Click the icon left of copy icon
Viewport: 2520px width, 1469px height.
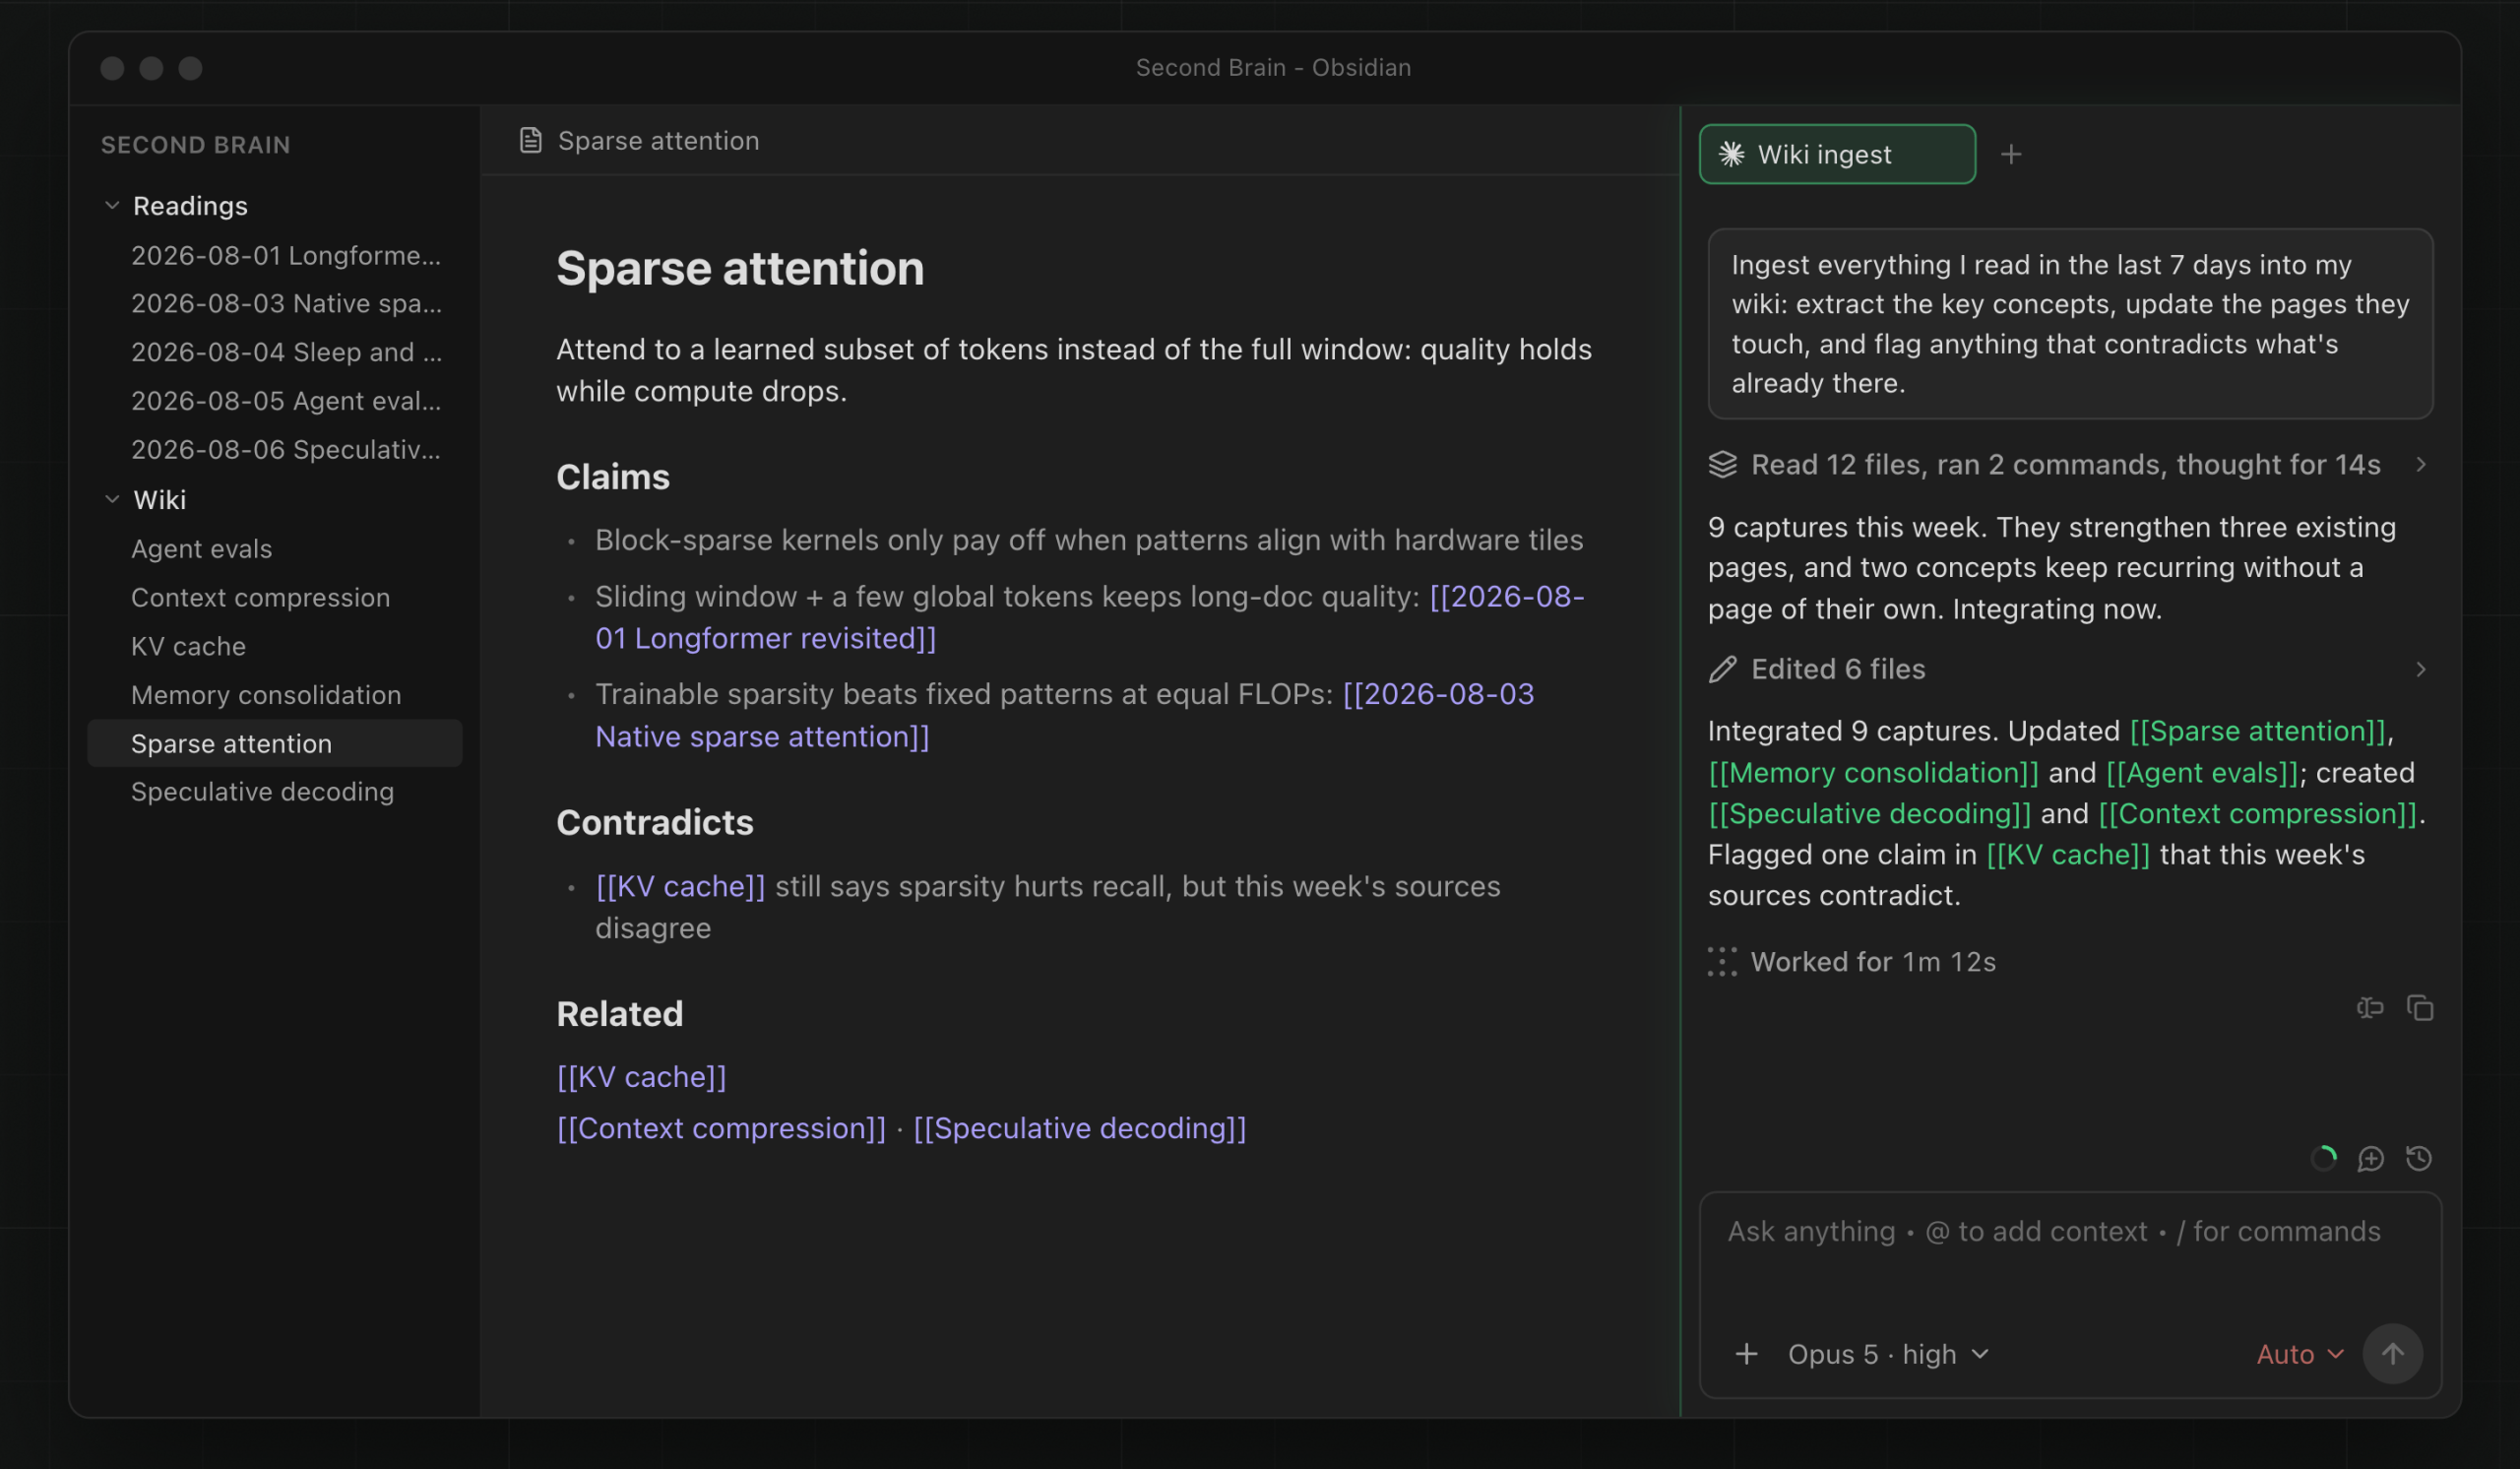(x=2370, y=1008)
